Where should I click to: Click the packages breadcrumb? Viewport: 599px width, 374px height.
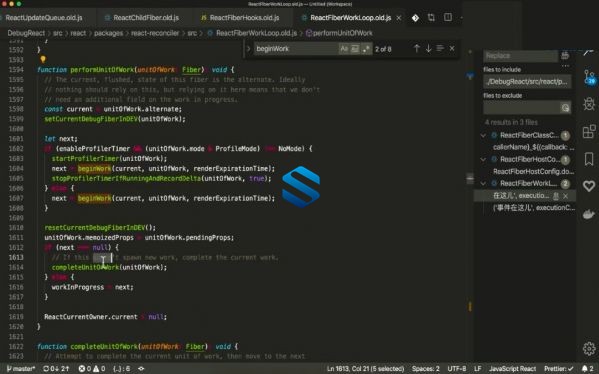point(108,33)
